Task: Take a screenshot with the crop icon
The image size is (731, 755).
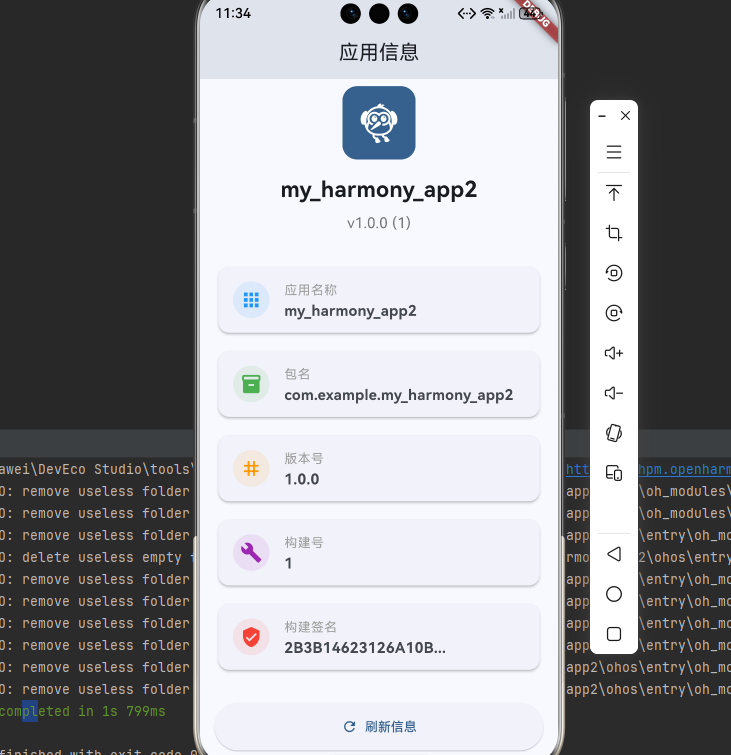Action: [x=614, y=233]
